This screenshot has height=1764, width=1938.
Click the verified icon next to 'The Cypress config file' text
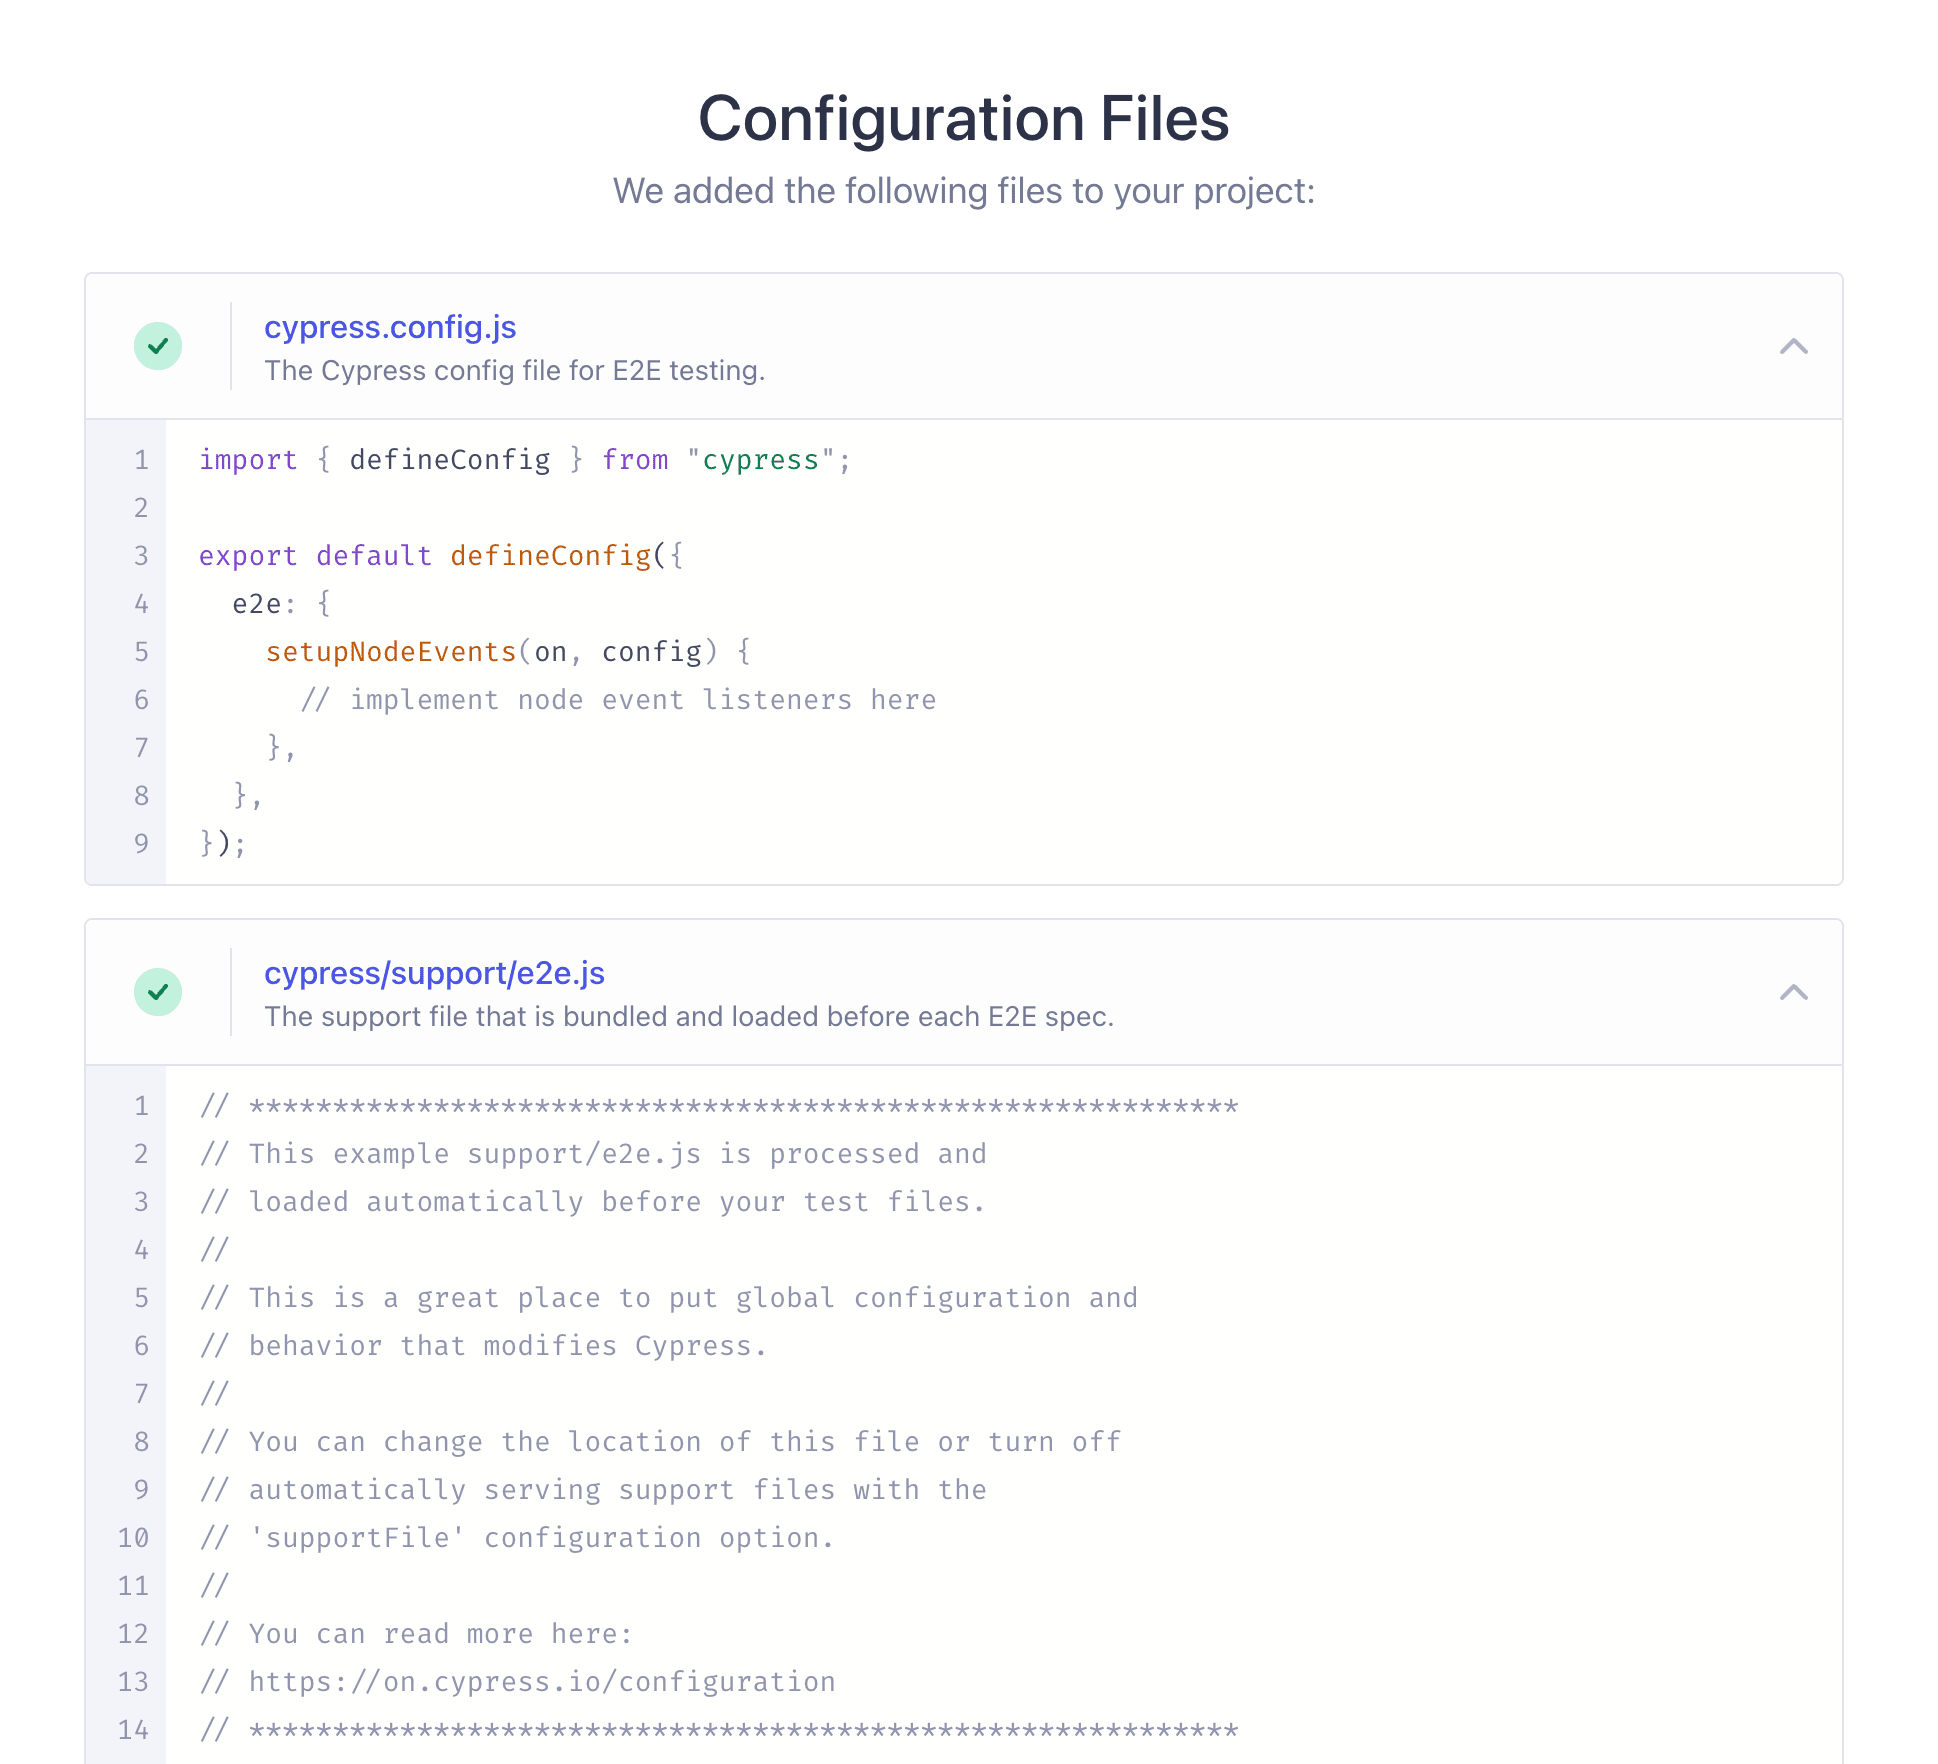point(158,346)
